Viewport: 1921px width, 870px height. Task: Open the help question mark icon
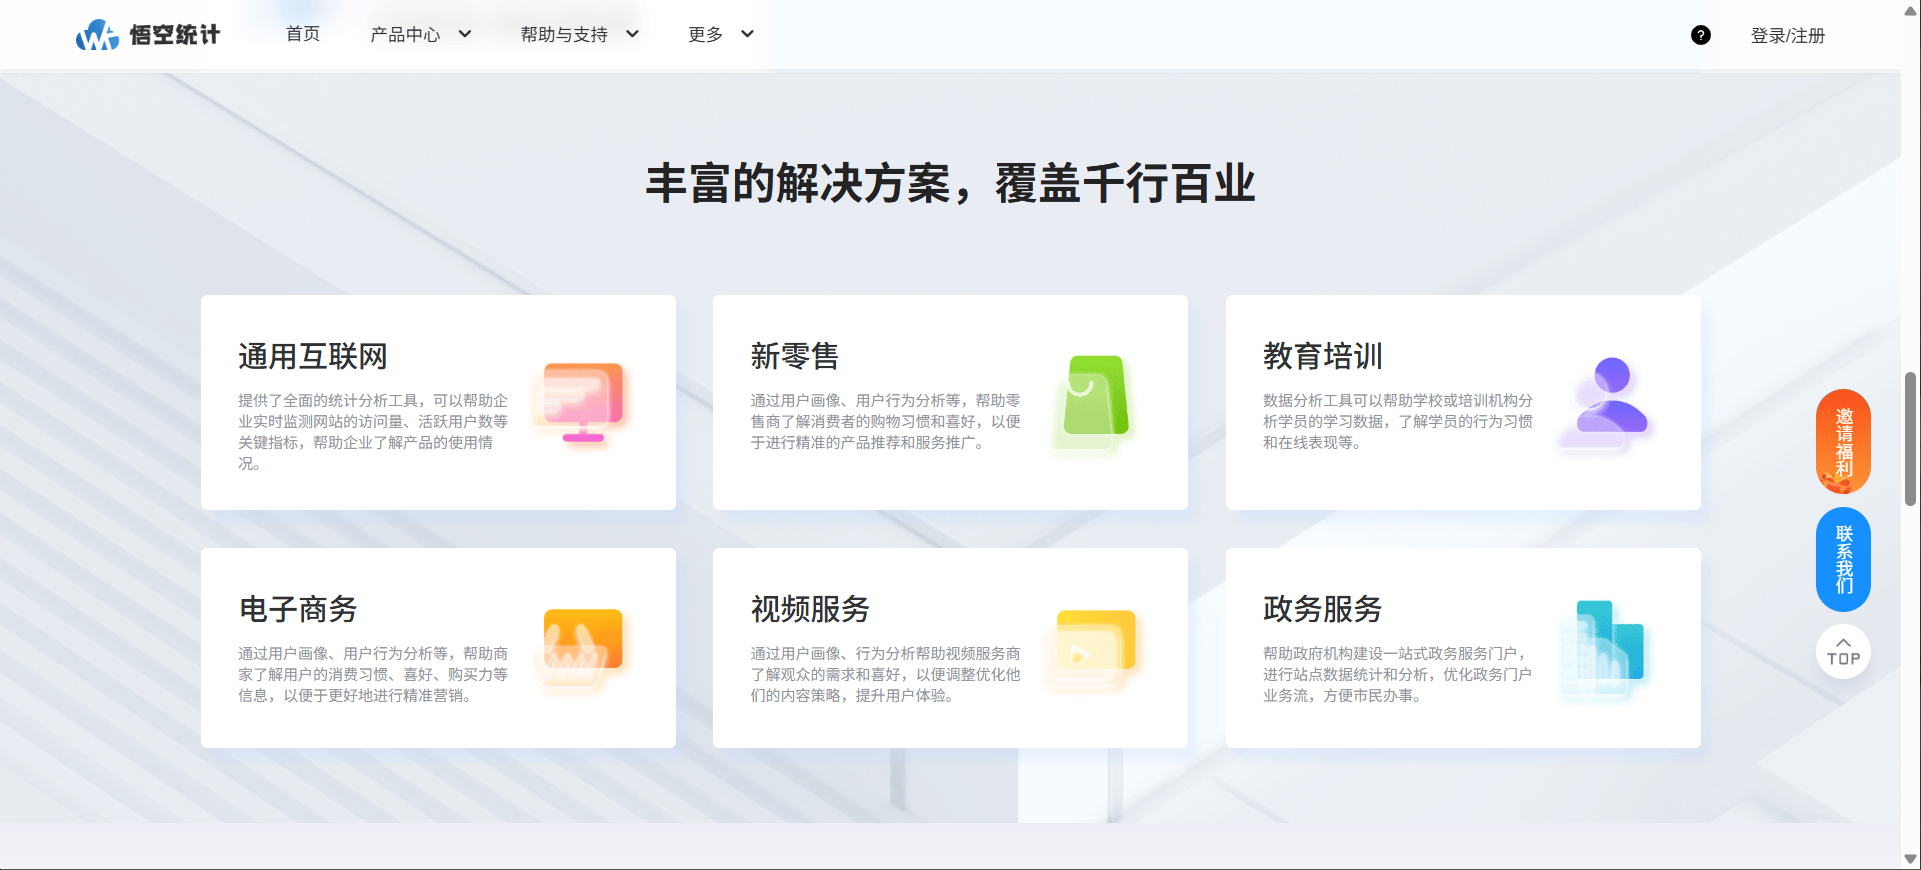coord(1700,35)
